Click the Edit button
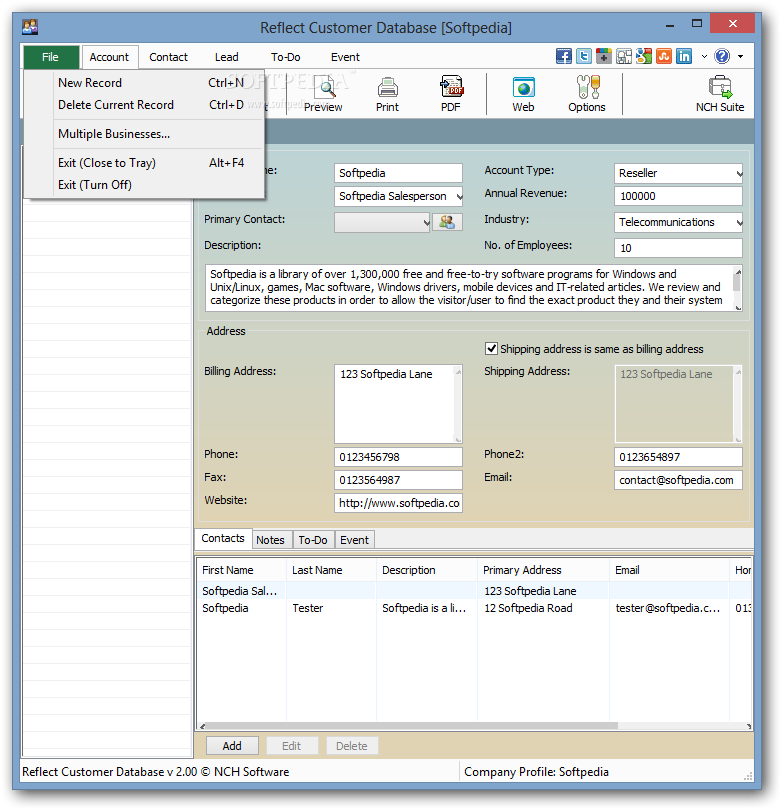The height and width of the screenshot is (810, 782). point(291,746)
